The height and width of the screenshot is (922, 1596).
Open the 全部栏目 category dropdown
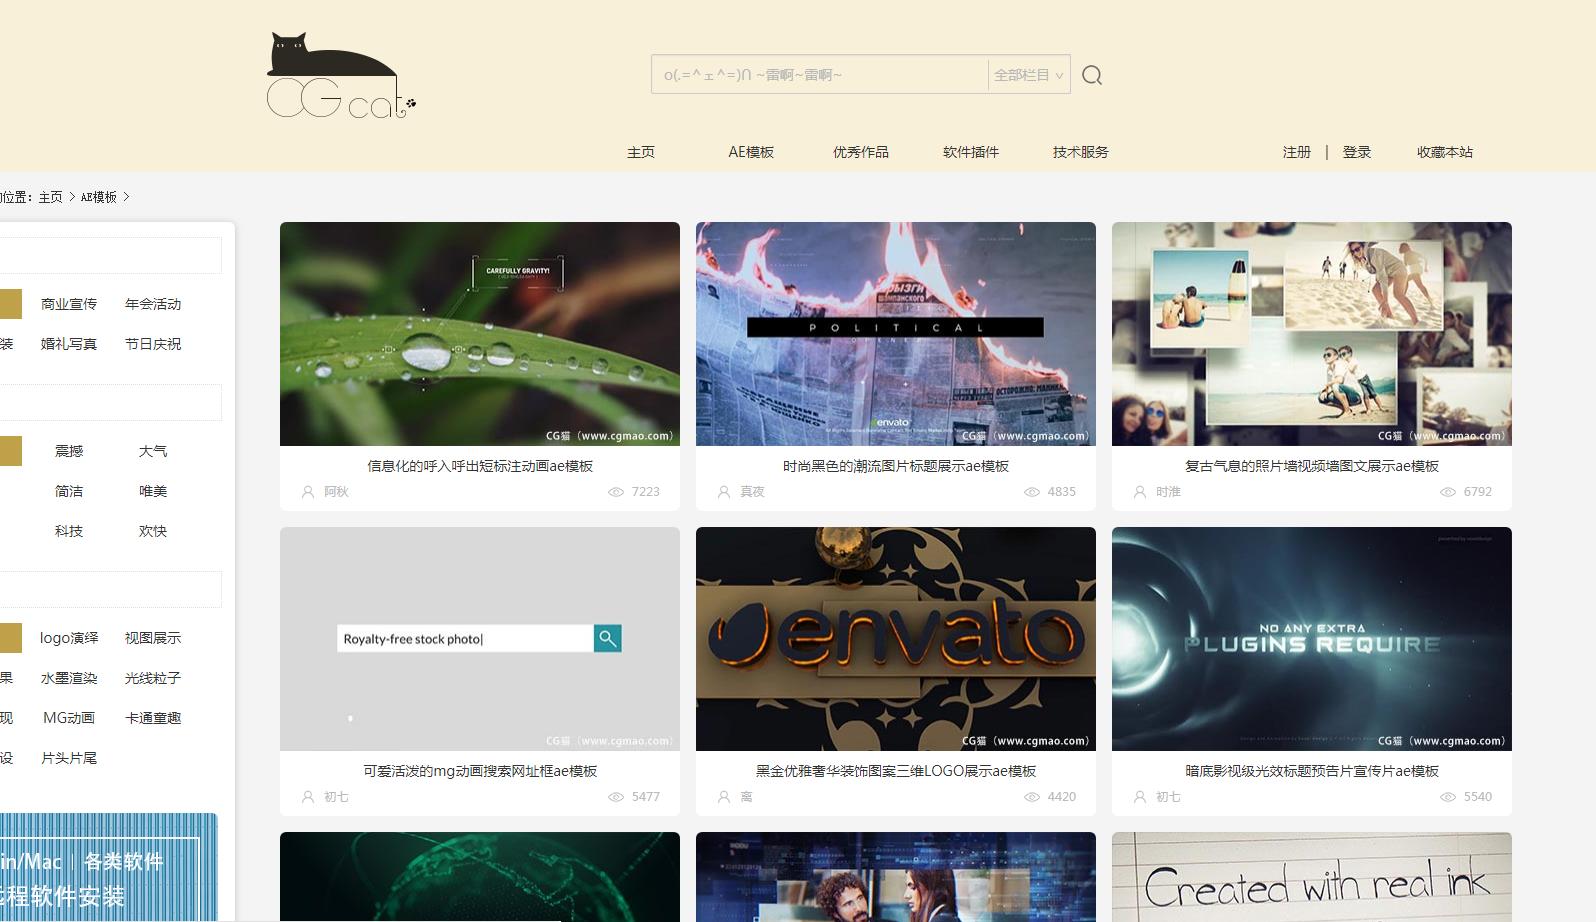point(1028,75)
